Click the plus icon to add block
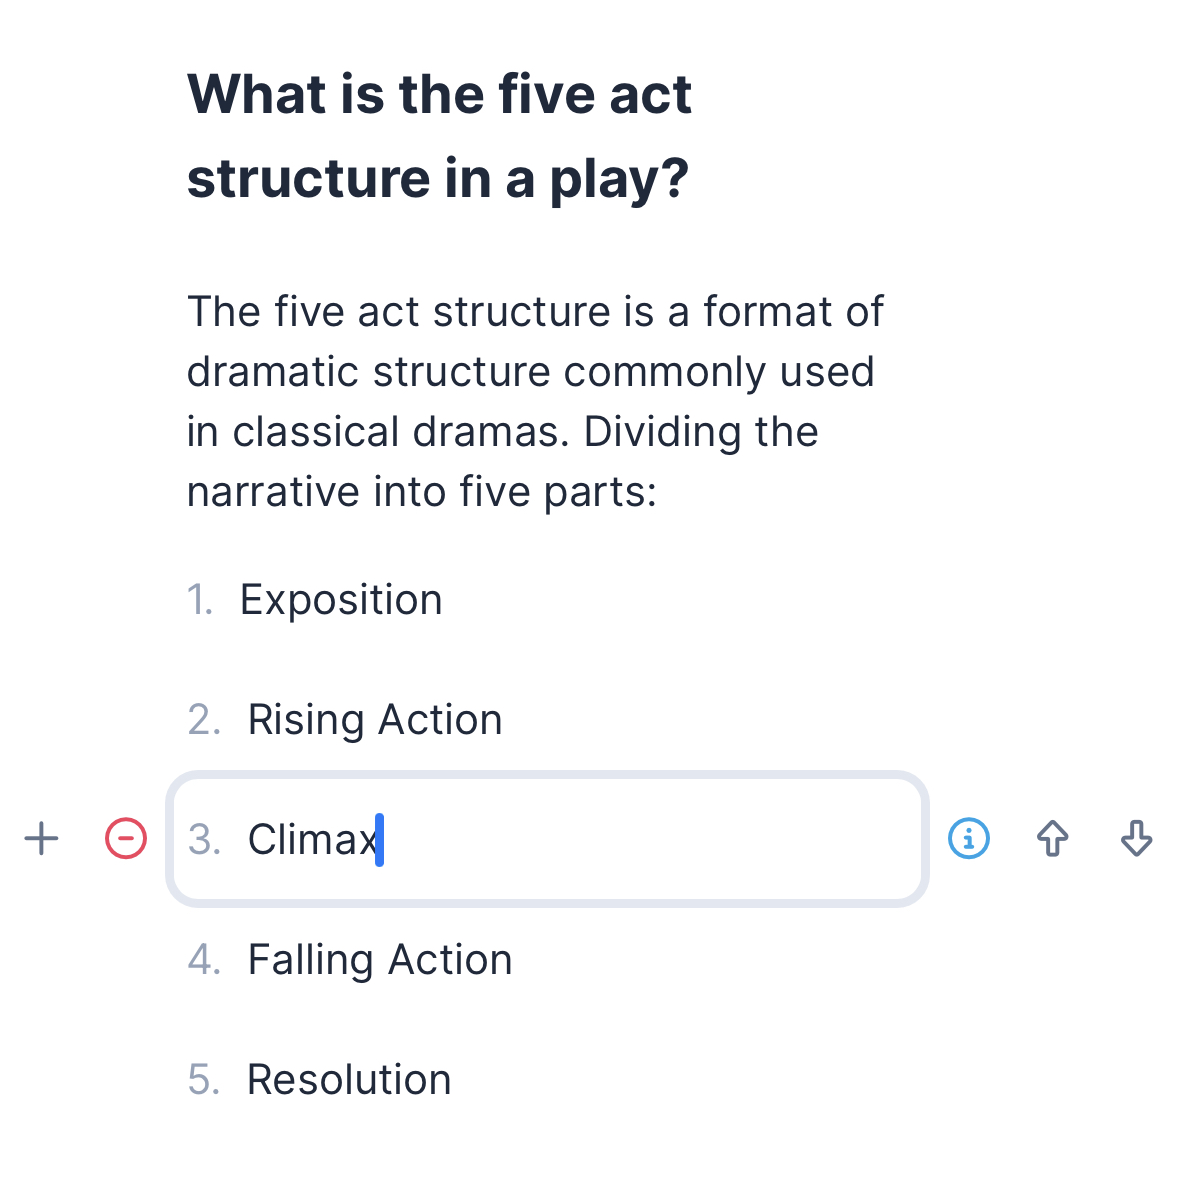1179x1179 pixels. [41, 838]
